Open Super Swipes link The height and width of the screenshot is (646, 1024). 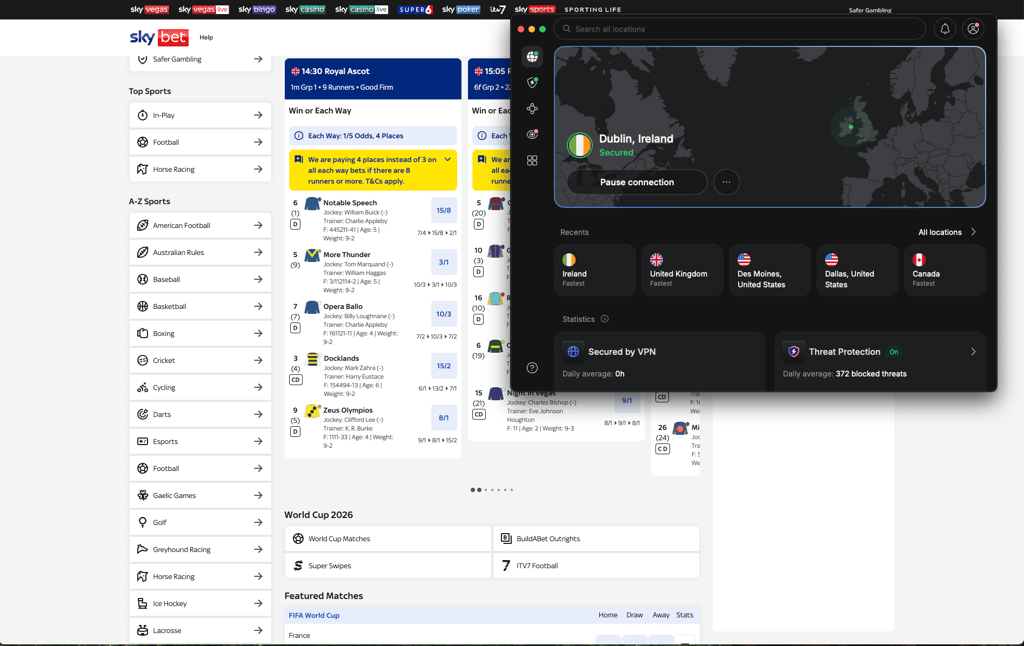pos(388,566)
